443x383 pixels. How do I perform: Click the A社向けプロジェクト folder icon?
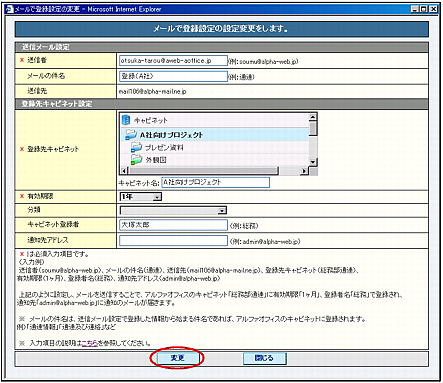pos(131,135)
